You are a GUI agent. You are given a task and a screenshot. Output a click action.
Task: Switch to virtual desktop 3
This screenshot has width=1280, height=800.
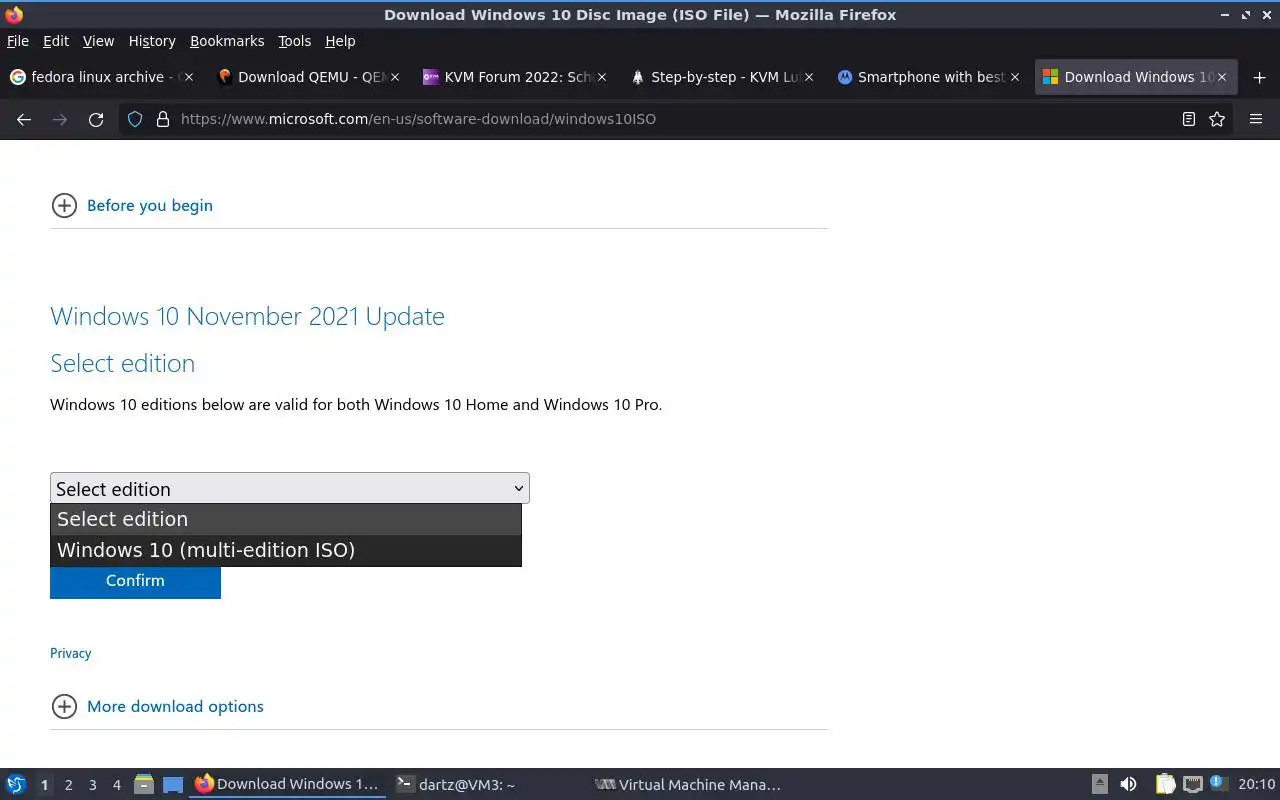[x=92, y=785]
